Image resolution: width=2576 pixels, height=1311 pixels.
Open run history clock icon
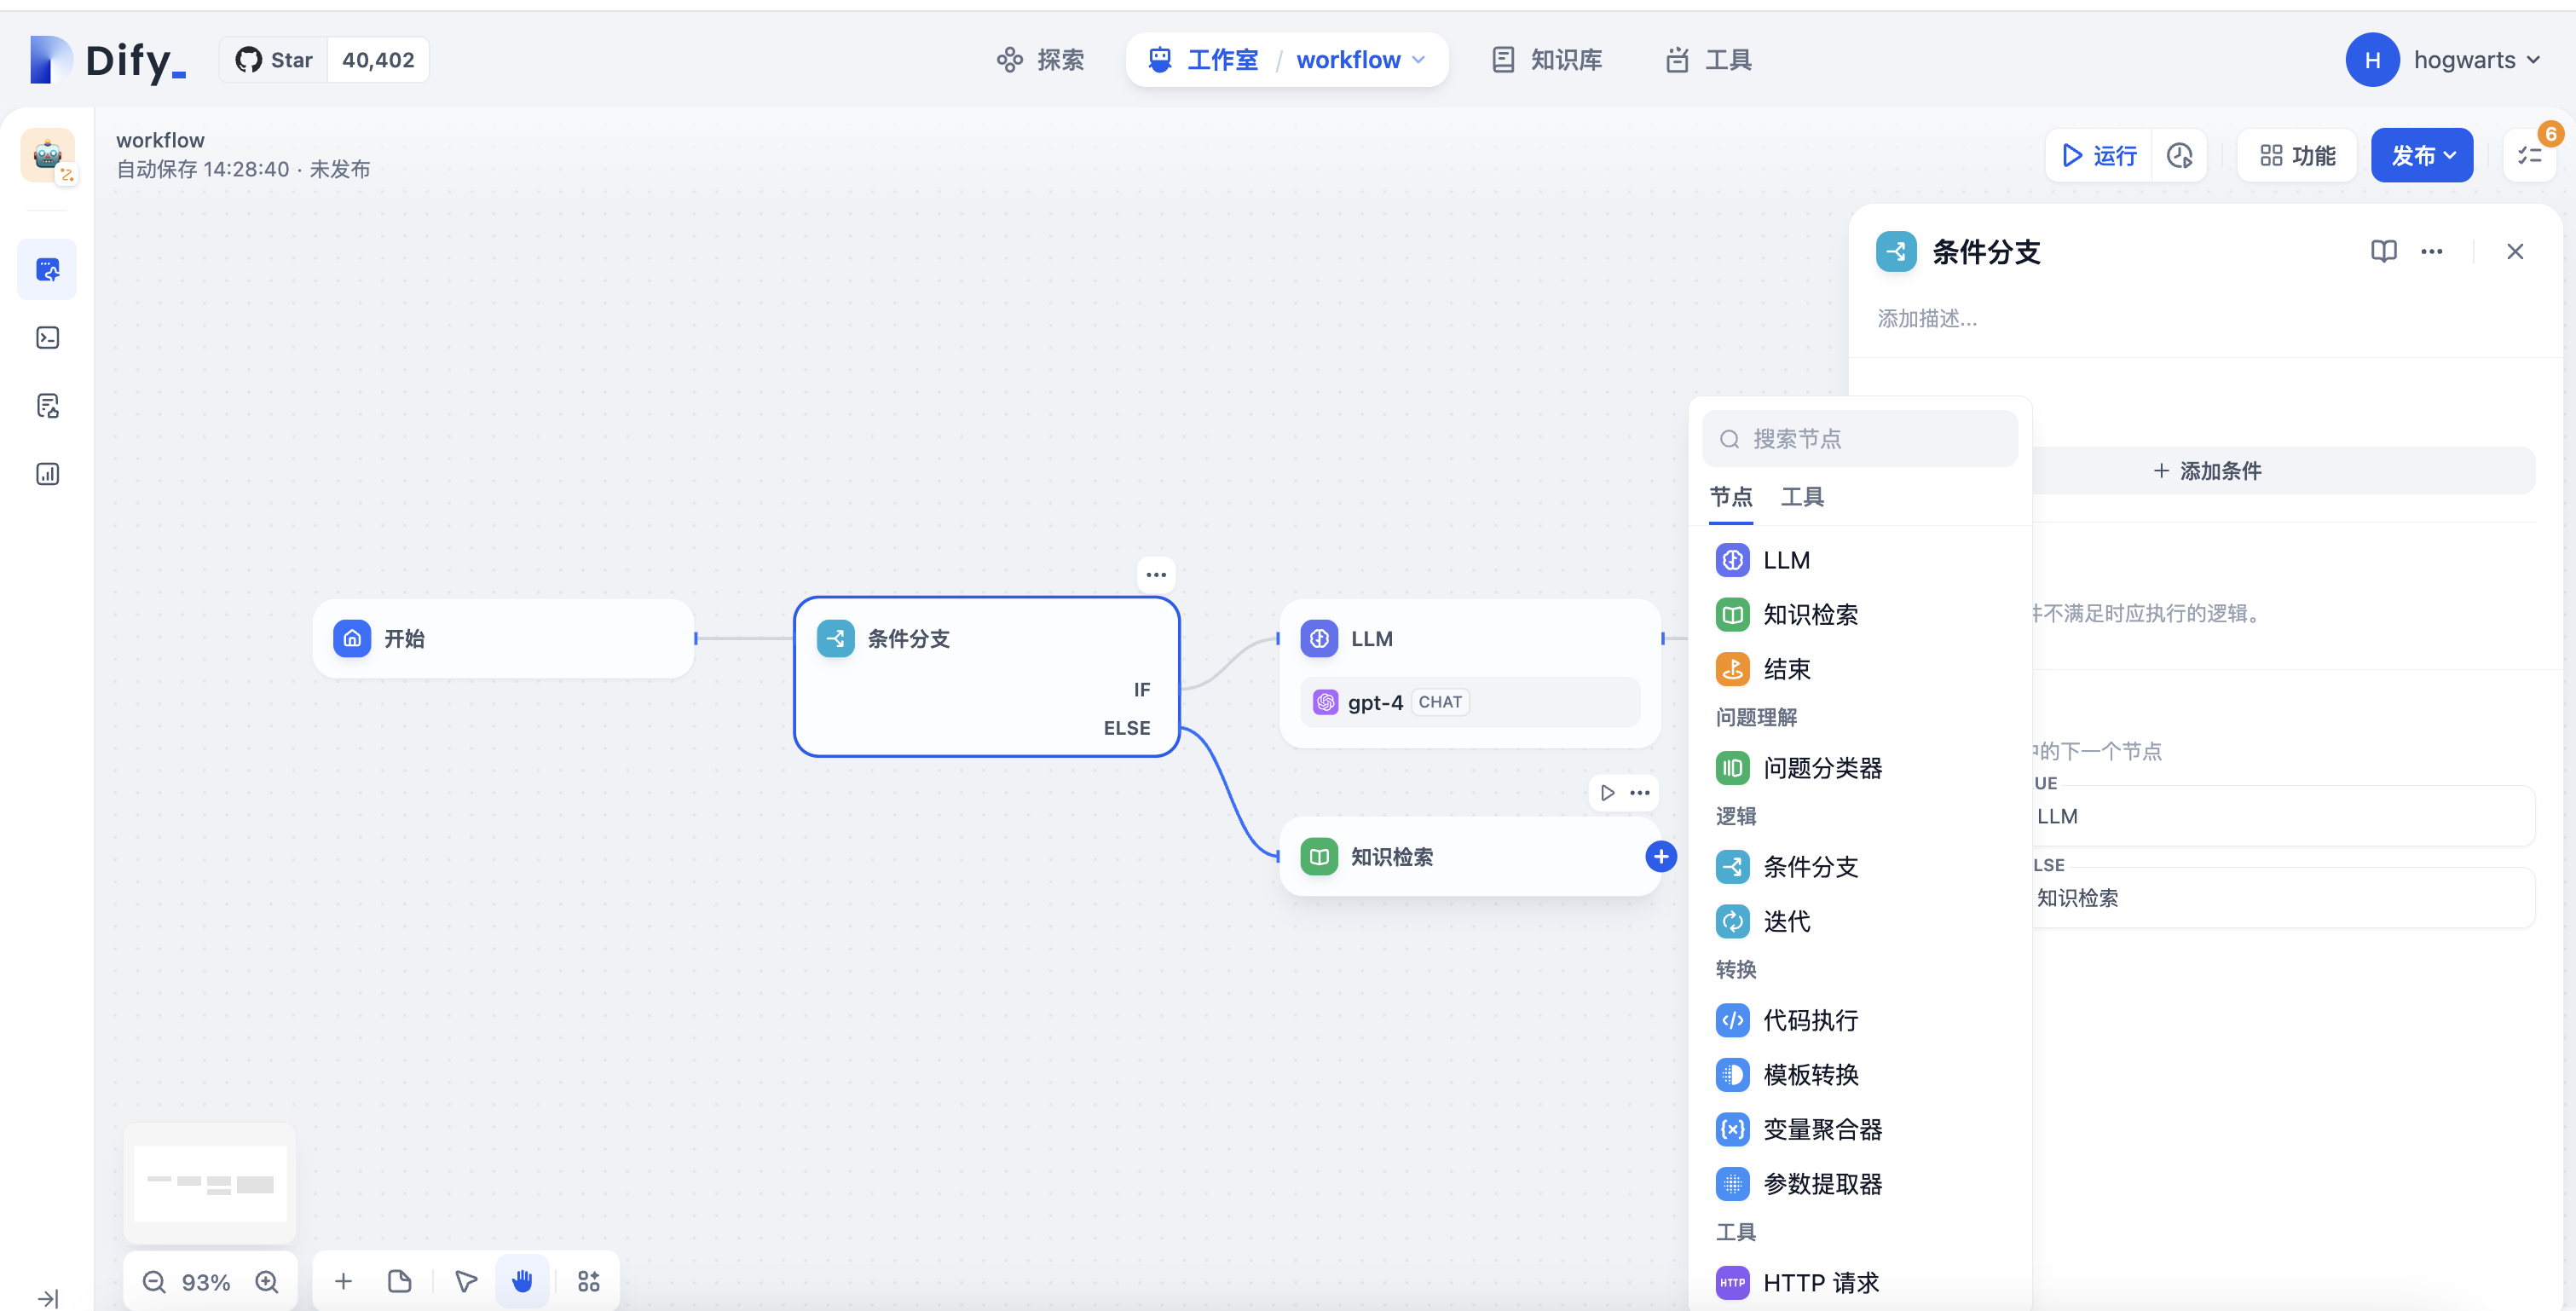pyautogui.click(x=2179, y=156)
